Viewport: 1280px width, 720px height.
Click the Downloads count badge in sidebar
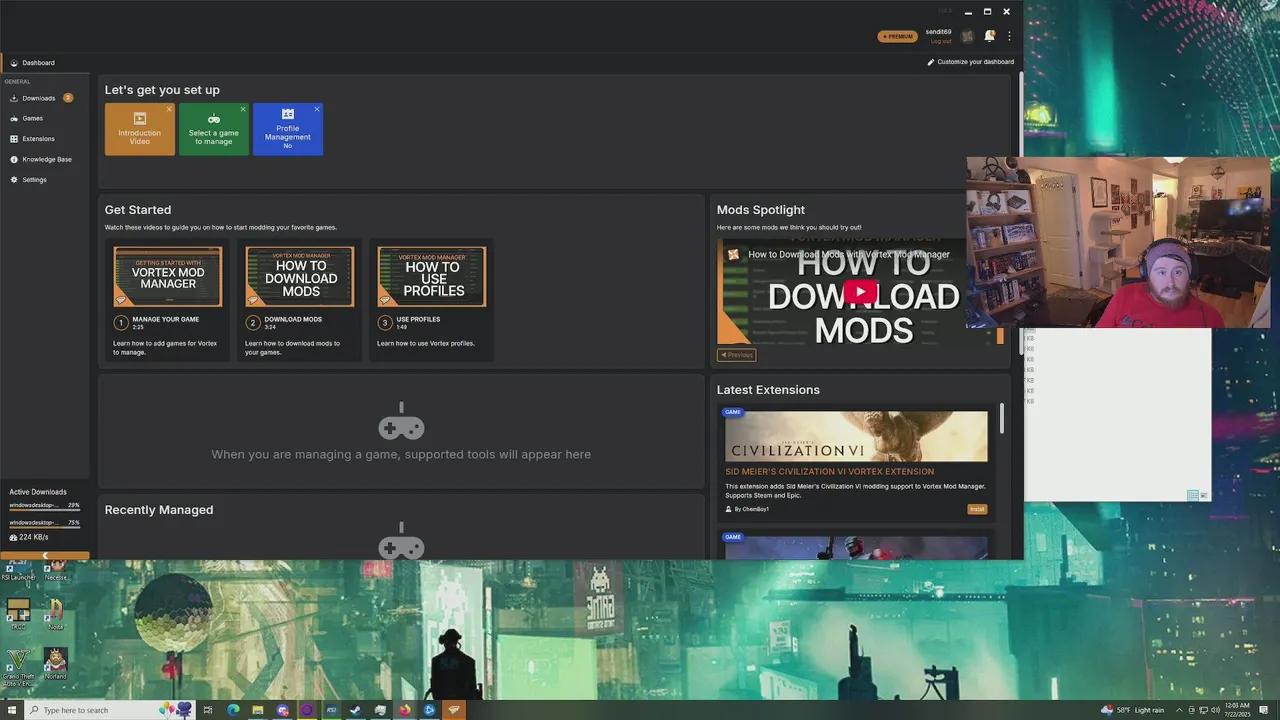[x=68, y=98]
